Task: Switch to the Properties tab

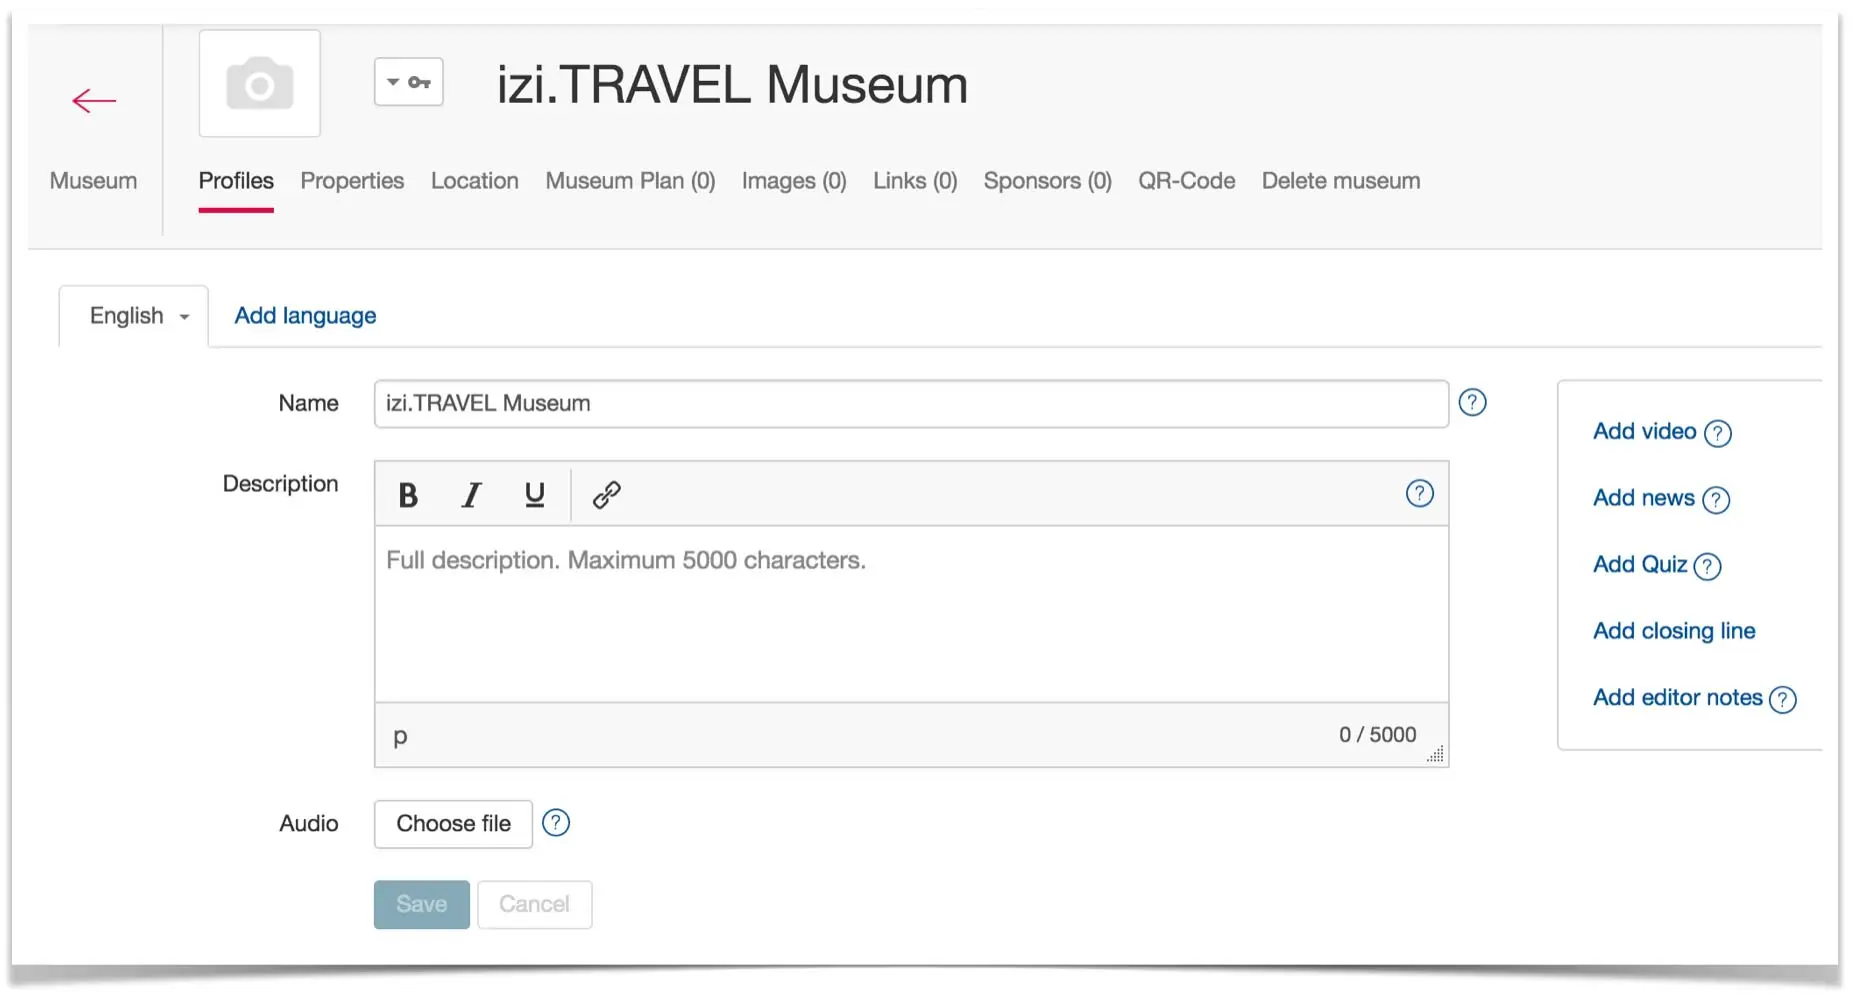Action: tap(352, 181)
